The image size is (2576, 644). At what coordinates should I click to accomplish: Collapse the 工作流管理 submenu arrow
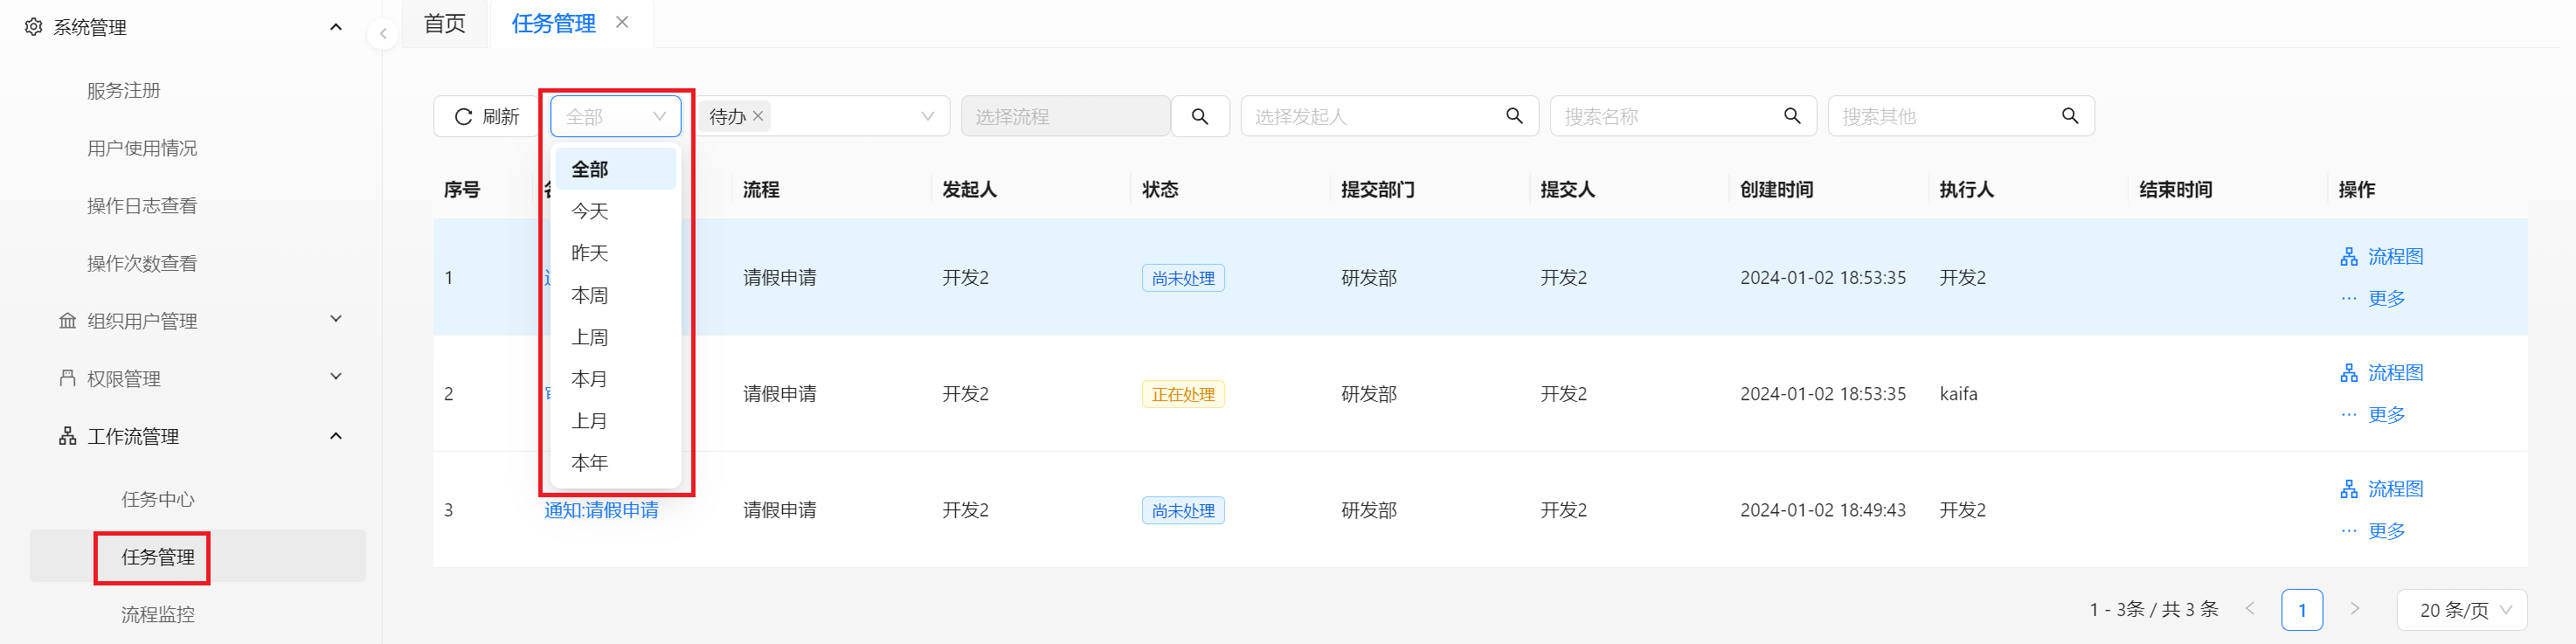[x=336, y=436]
